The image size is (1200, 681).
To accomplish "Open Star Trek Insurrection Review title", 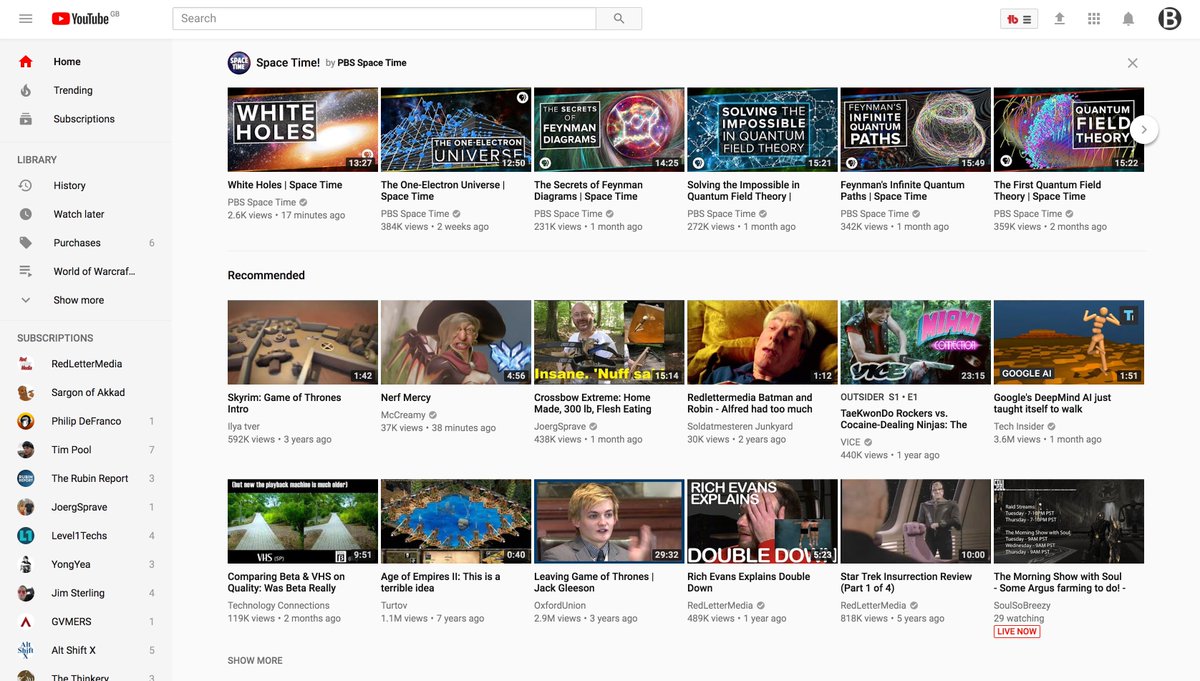I will [x=907, y=582].
